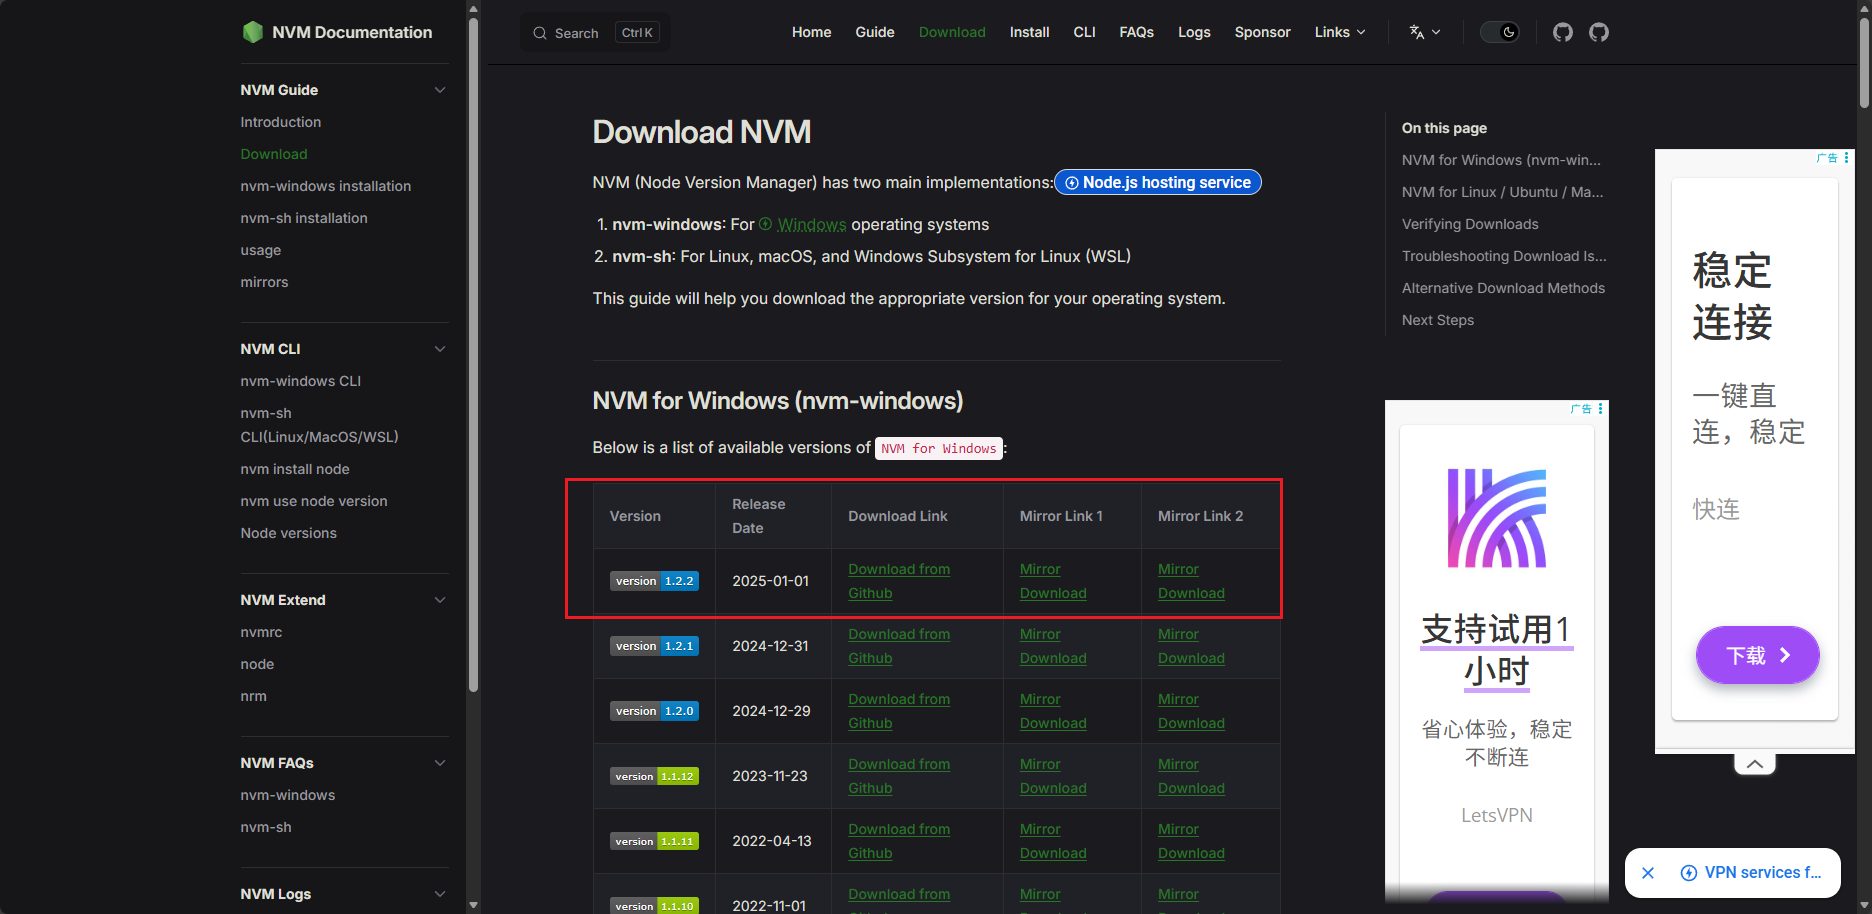Close the VPN services popup

(1648, 873)
